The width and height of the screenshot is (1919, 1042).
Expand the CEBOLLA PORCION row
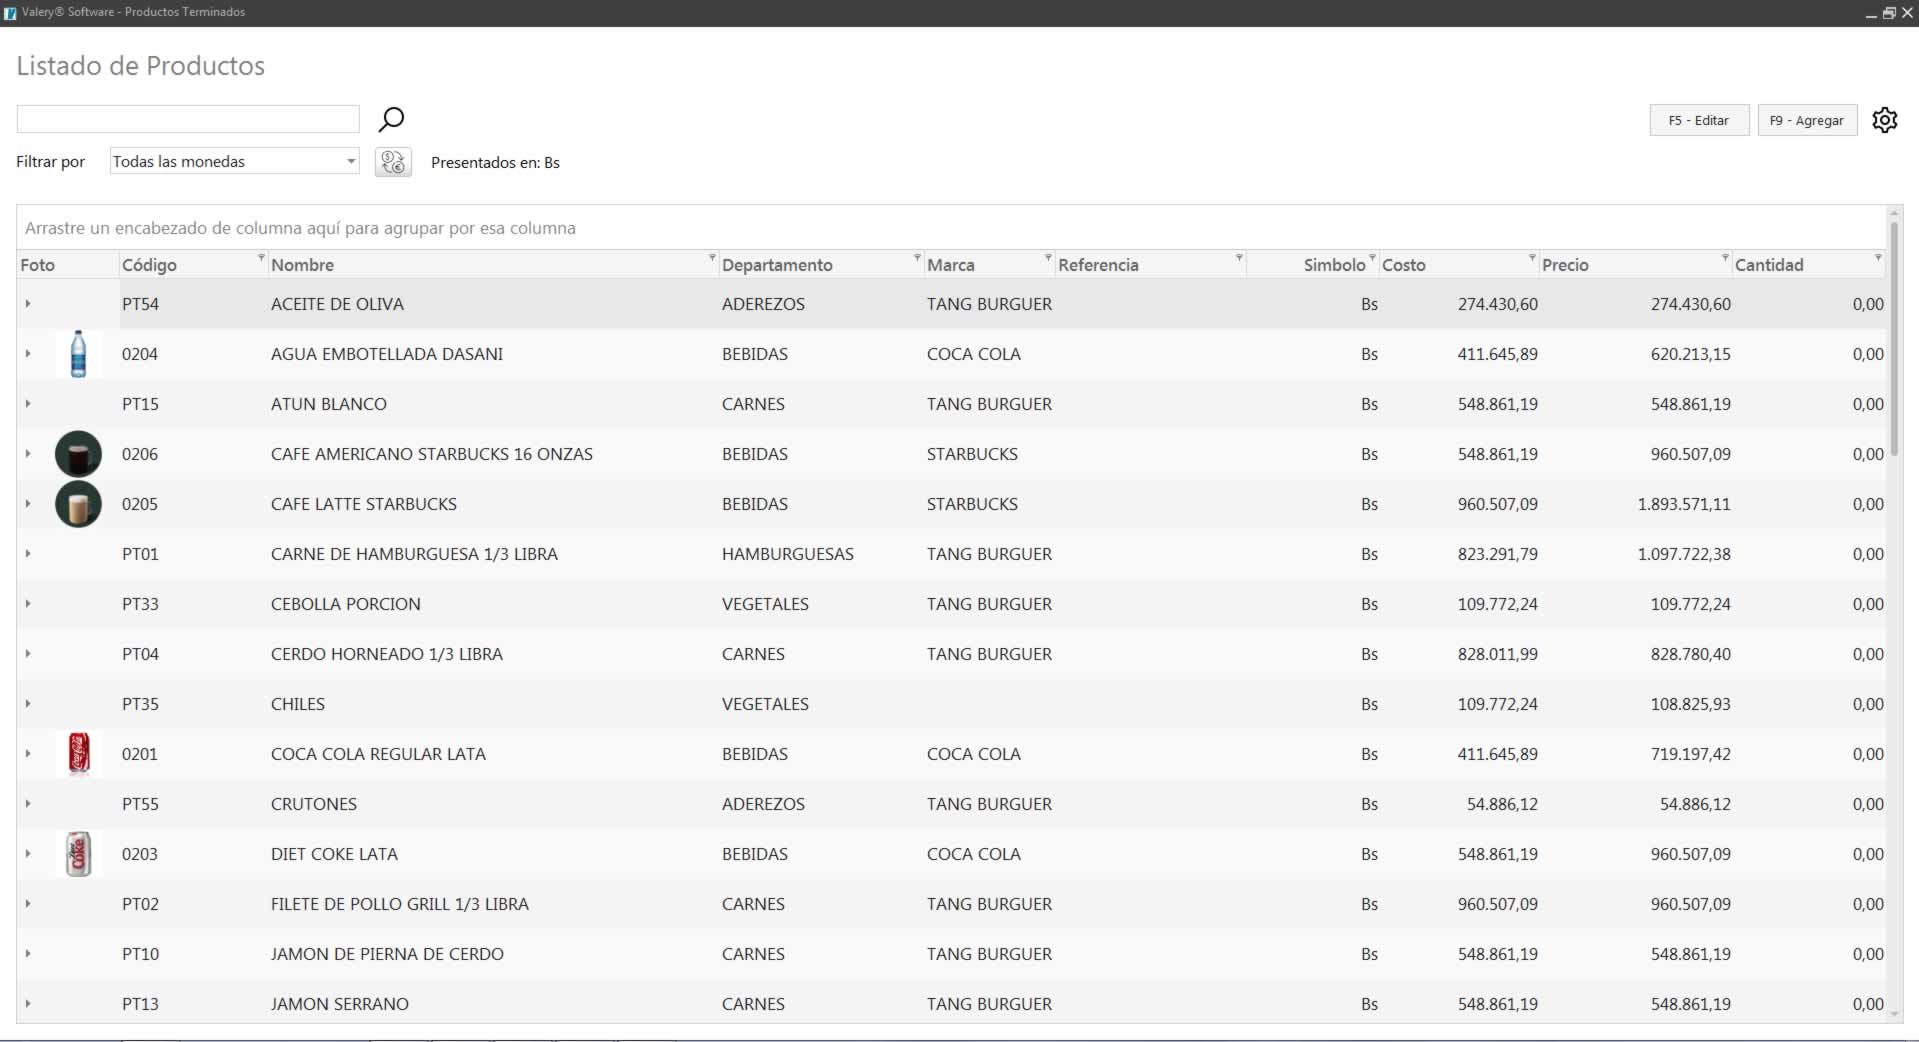[x=28, y=604]
